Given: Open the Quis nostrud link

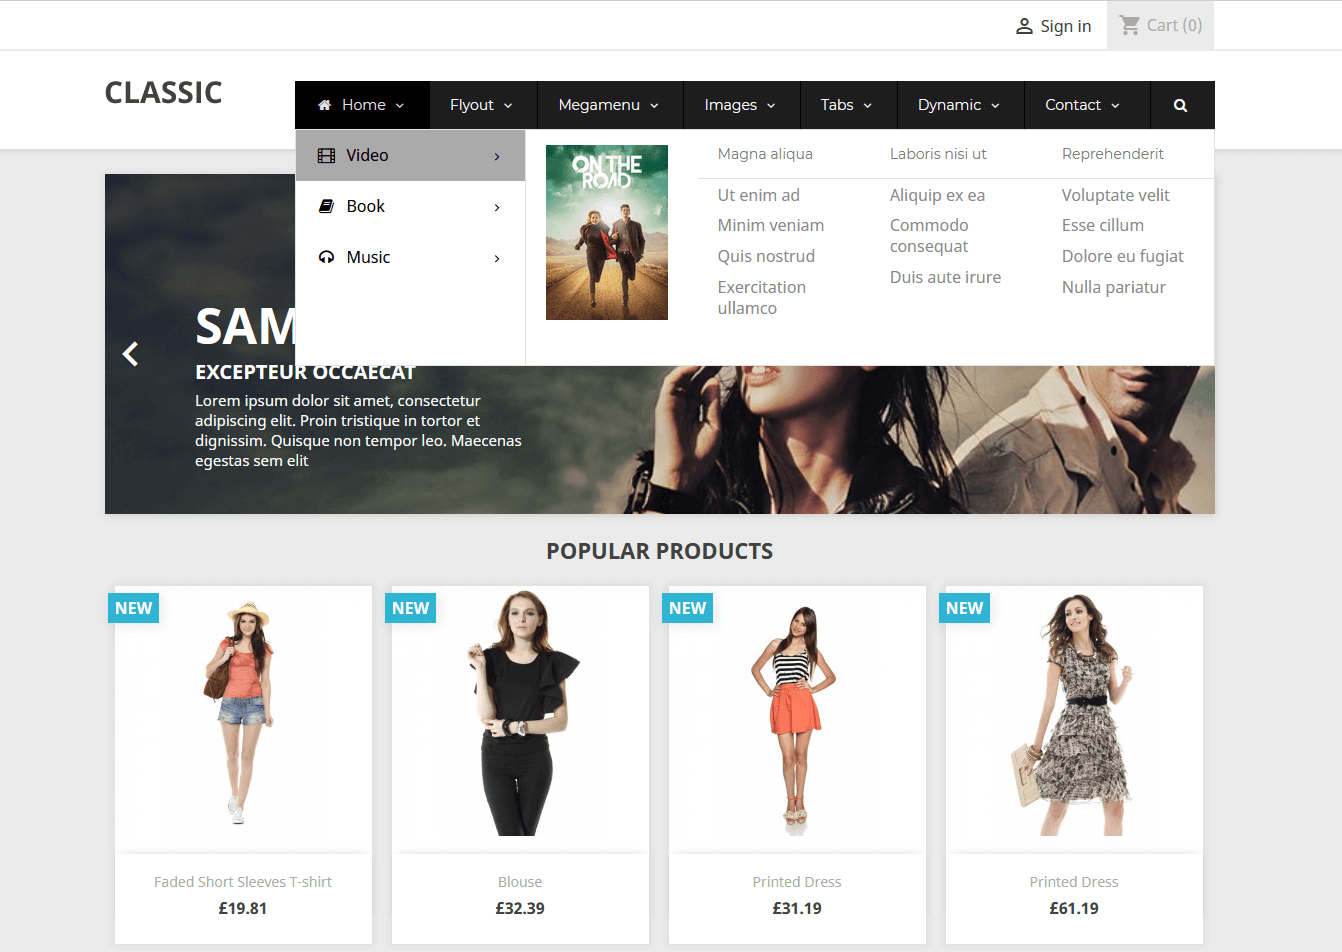Looking at the screenshot, I should (766, 256).
